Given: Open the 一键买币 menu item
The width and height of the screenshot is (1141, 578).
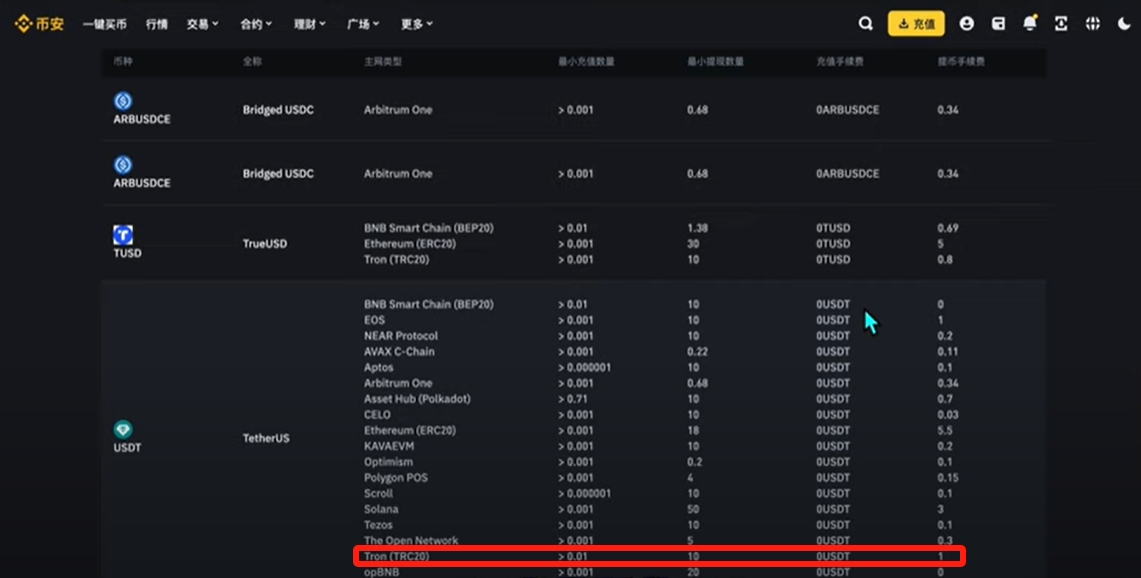Looking at the screenshot, I should click(105, 24).
